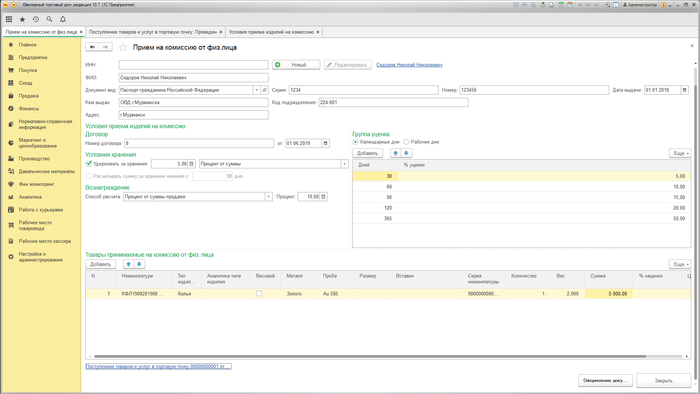Click window layout icon in title bar
This screenshot has height=394, width=700.
(x=616, y=5)
